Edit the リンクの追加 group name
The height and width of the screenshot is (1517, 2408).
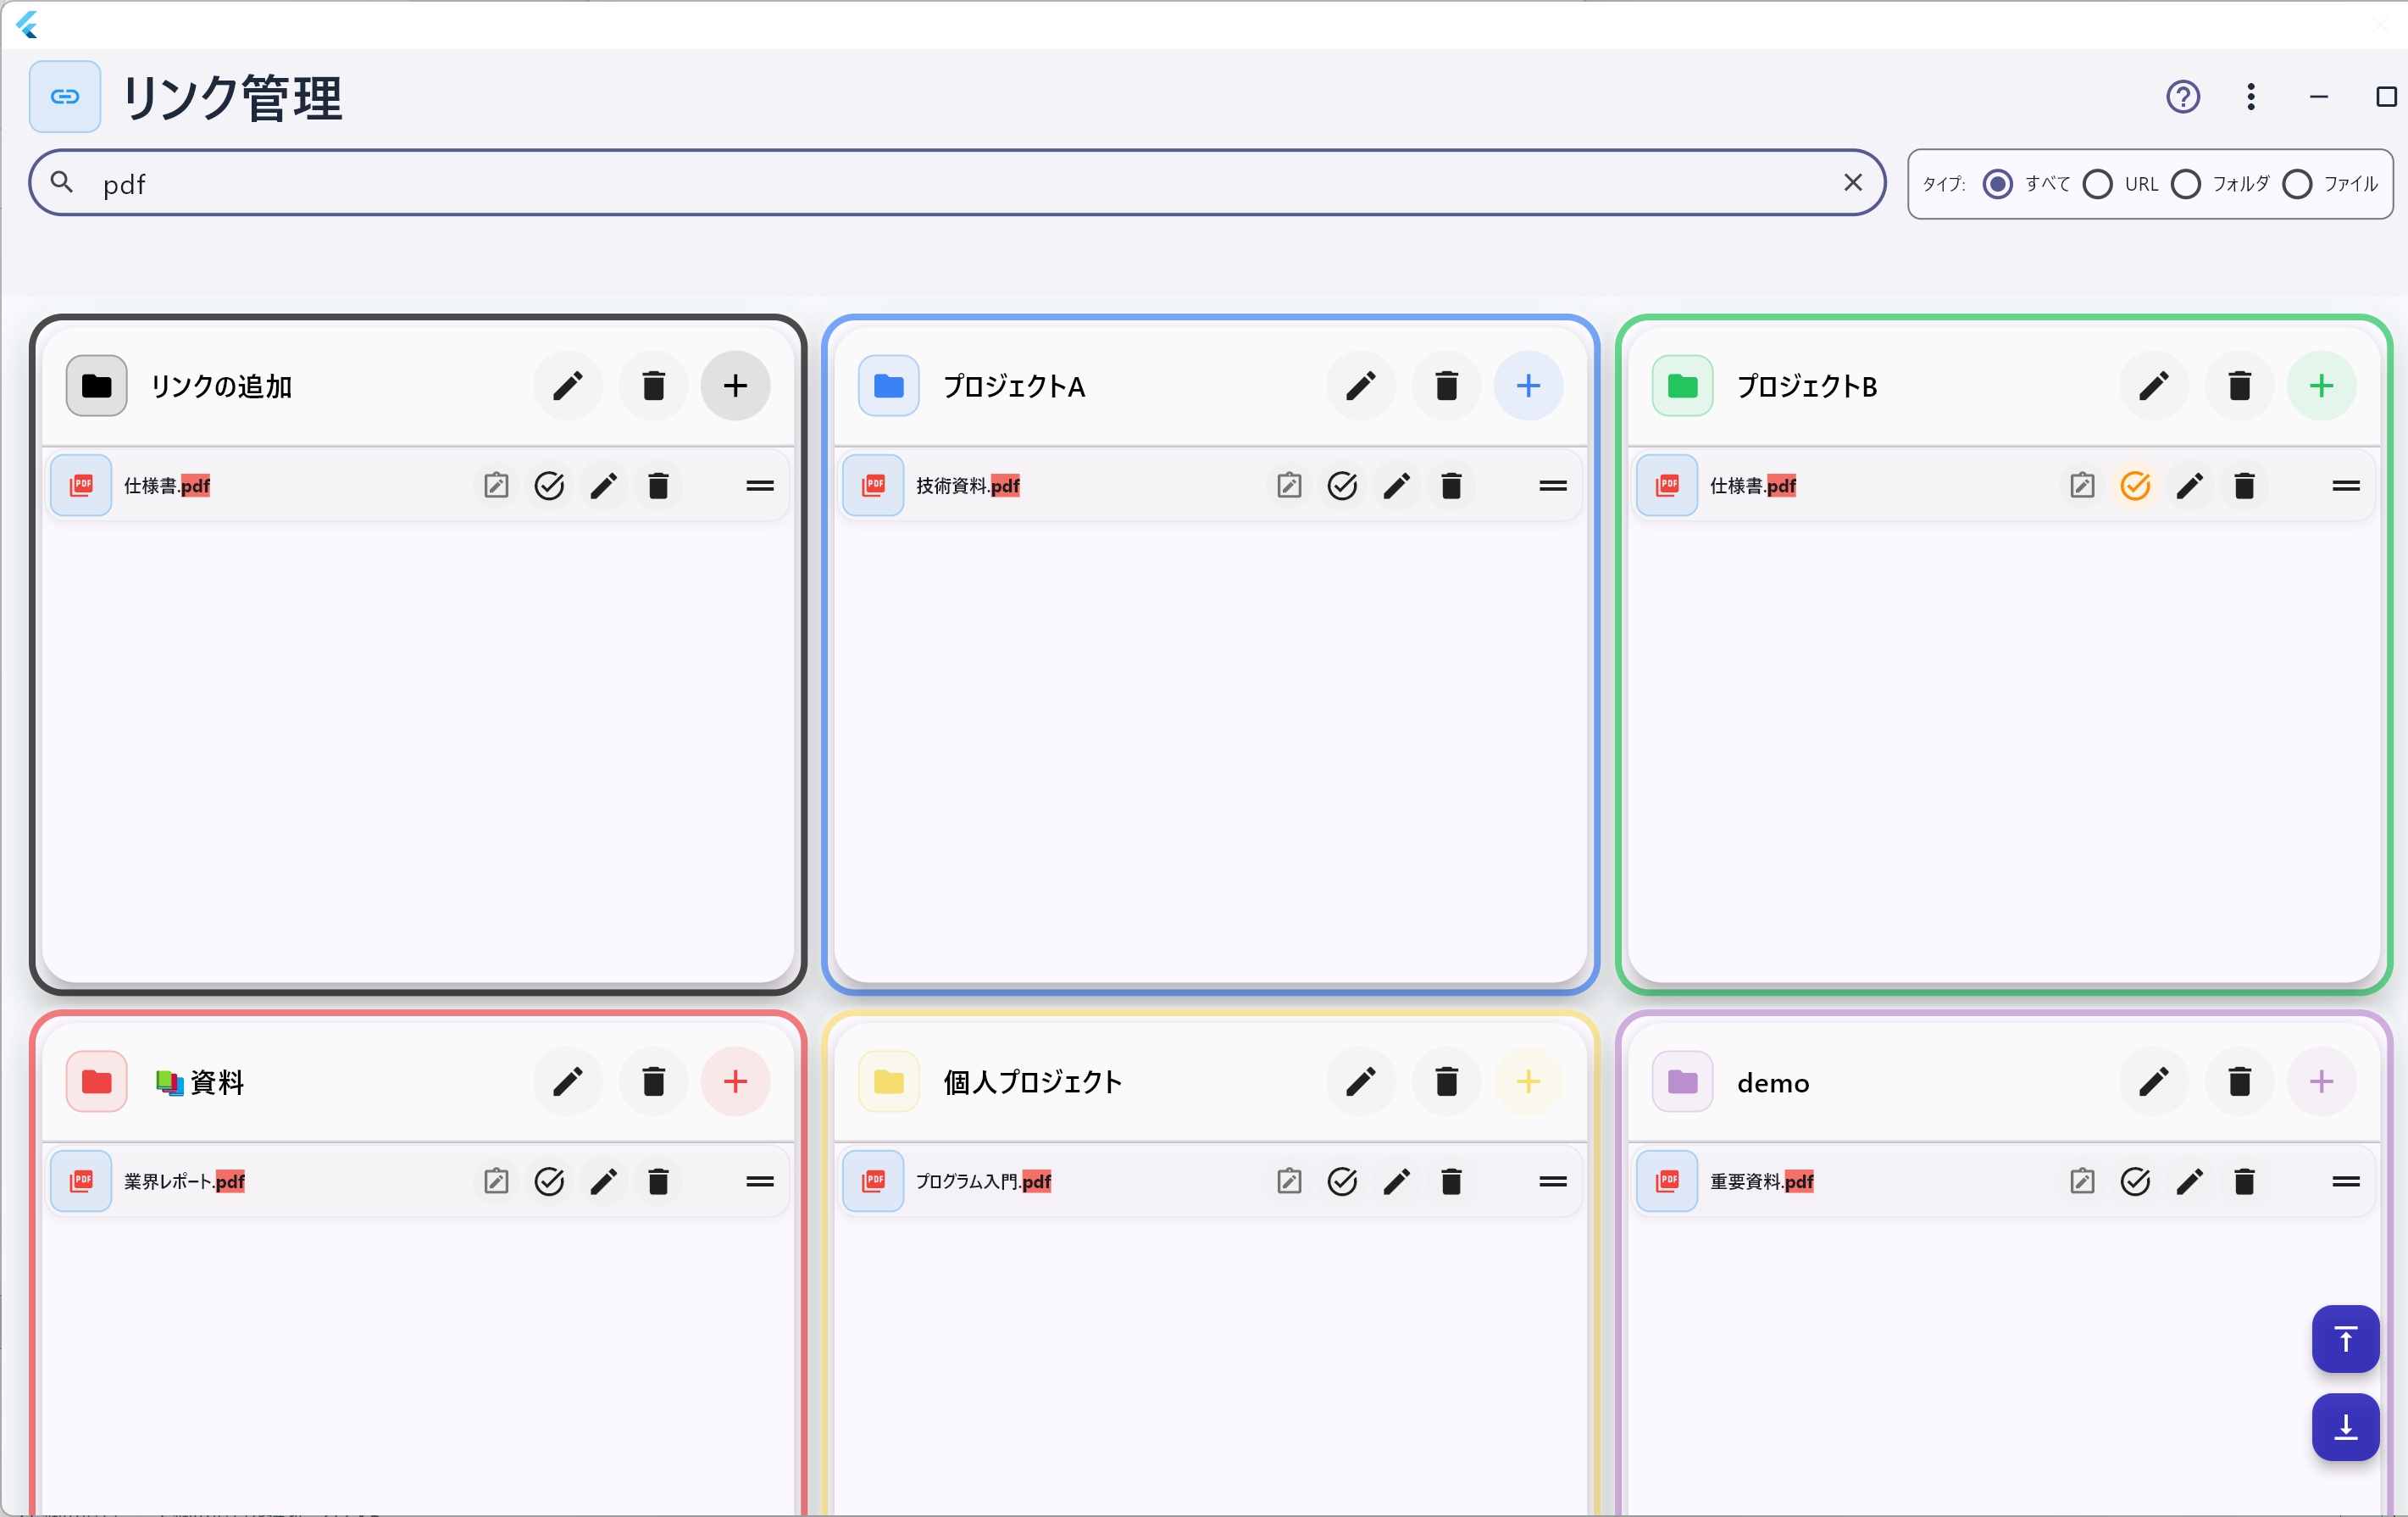point(568,386)
